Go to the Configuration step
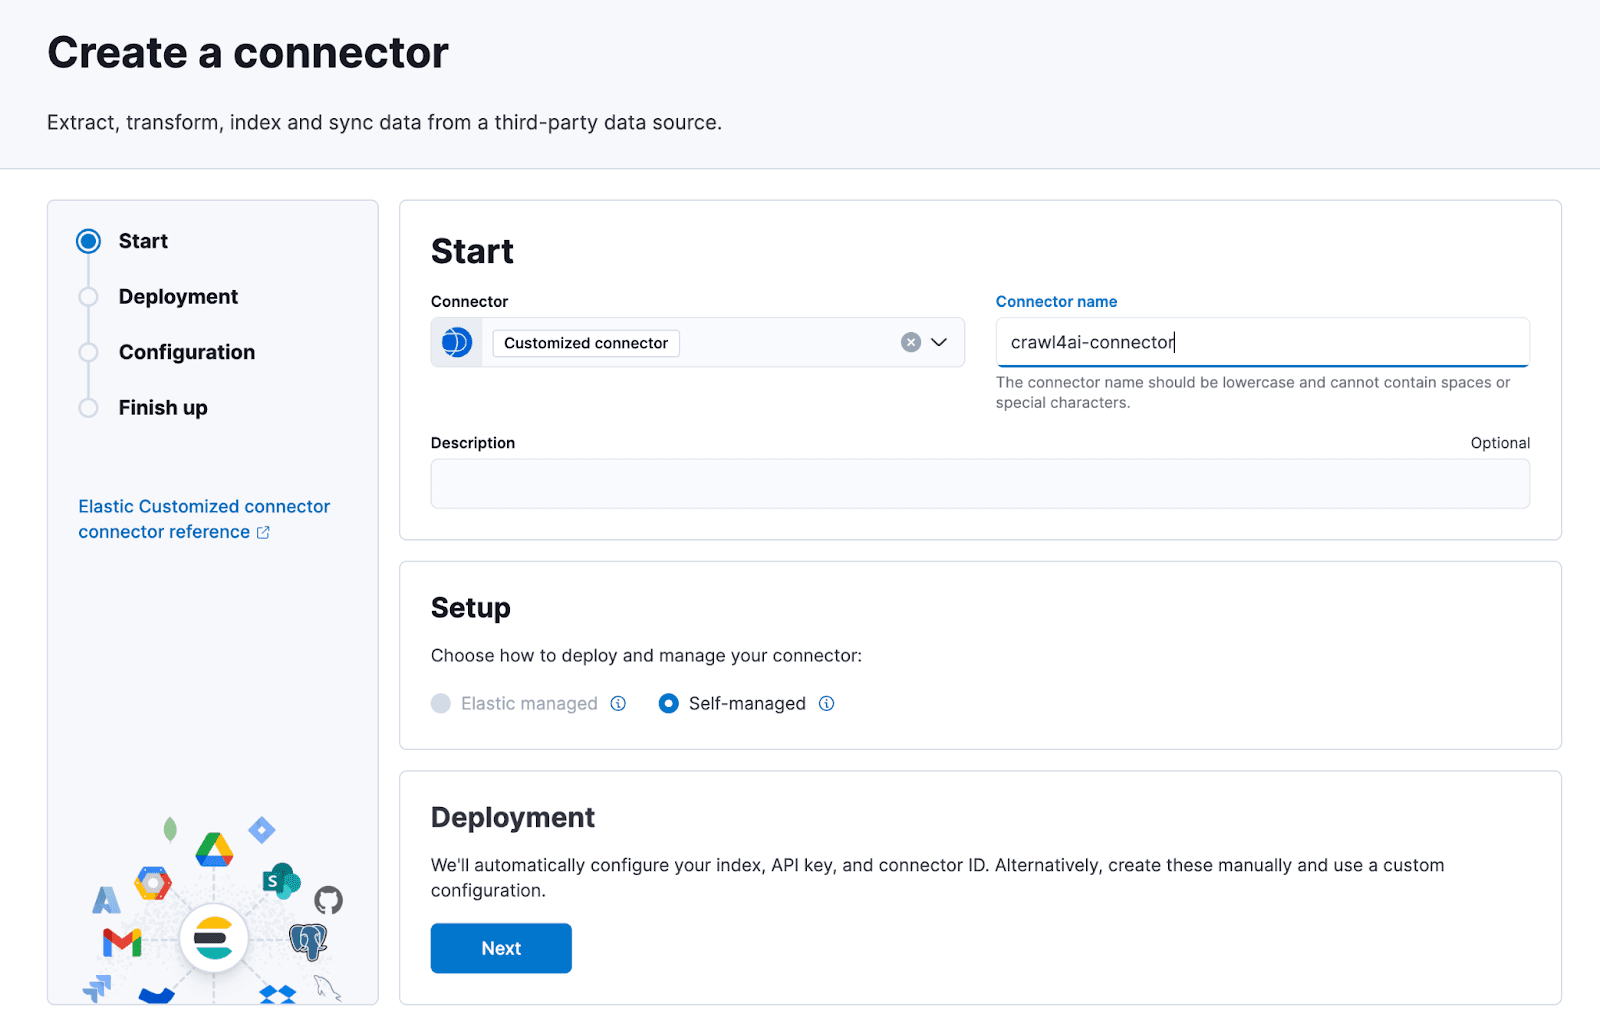This screenshot has height=1032, width=1600. click(186, 352)
